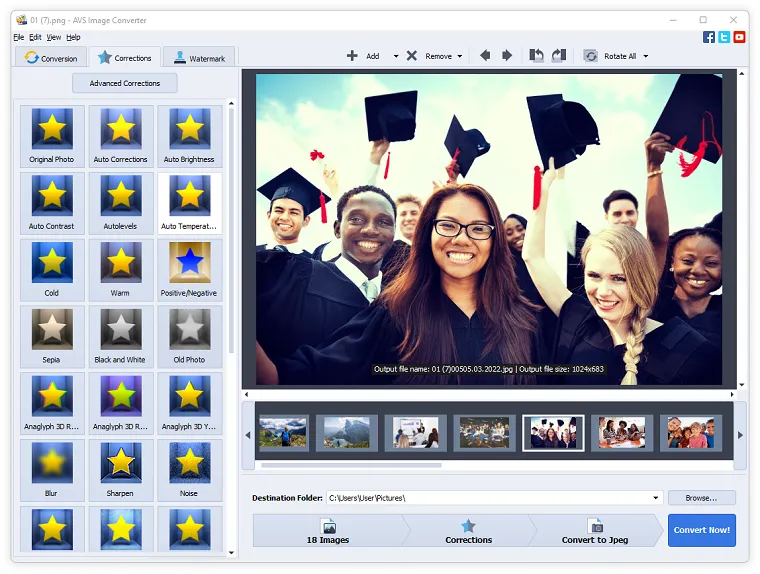Switch to the Conversion tab
760x574 pixels.
tap(51, 57)
